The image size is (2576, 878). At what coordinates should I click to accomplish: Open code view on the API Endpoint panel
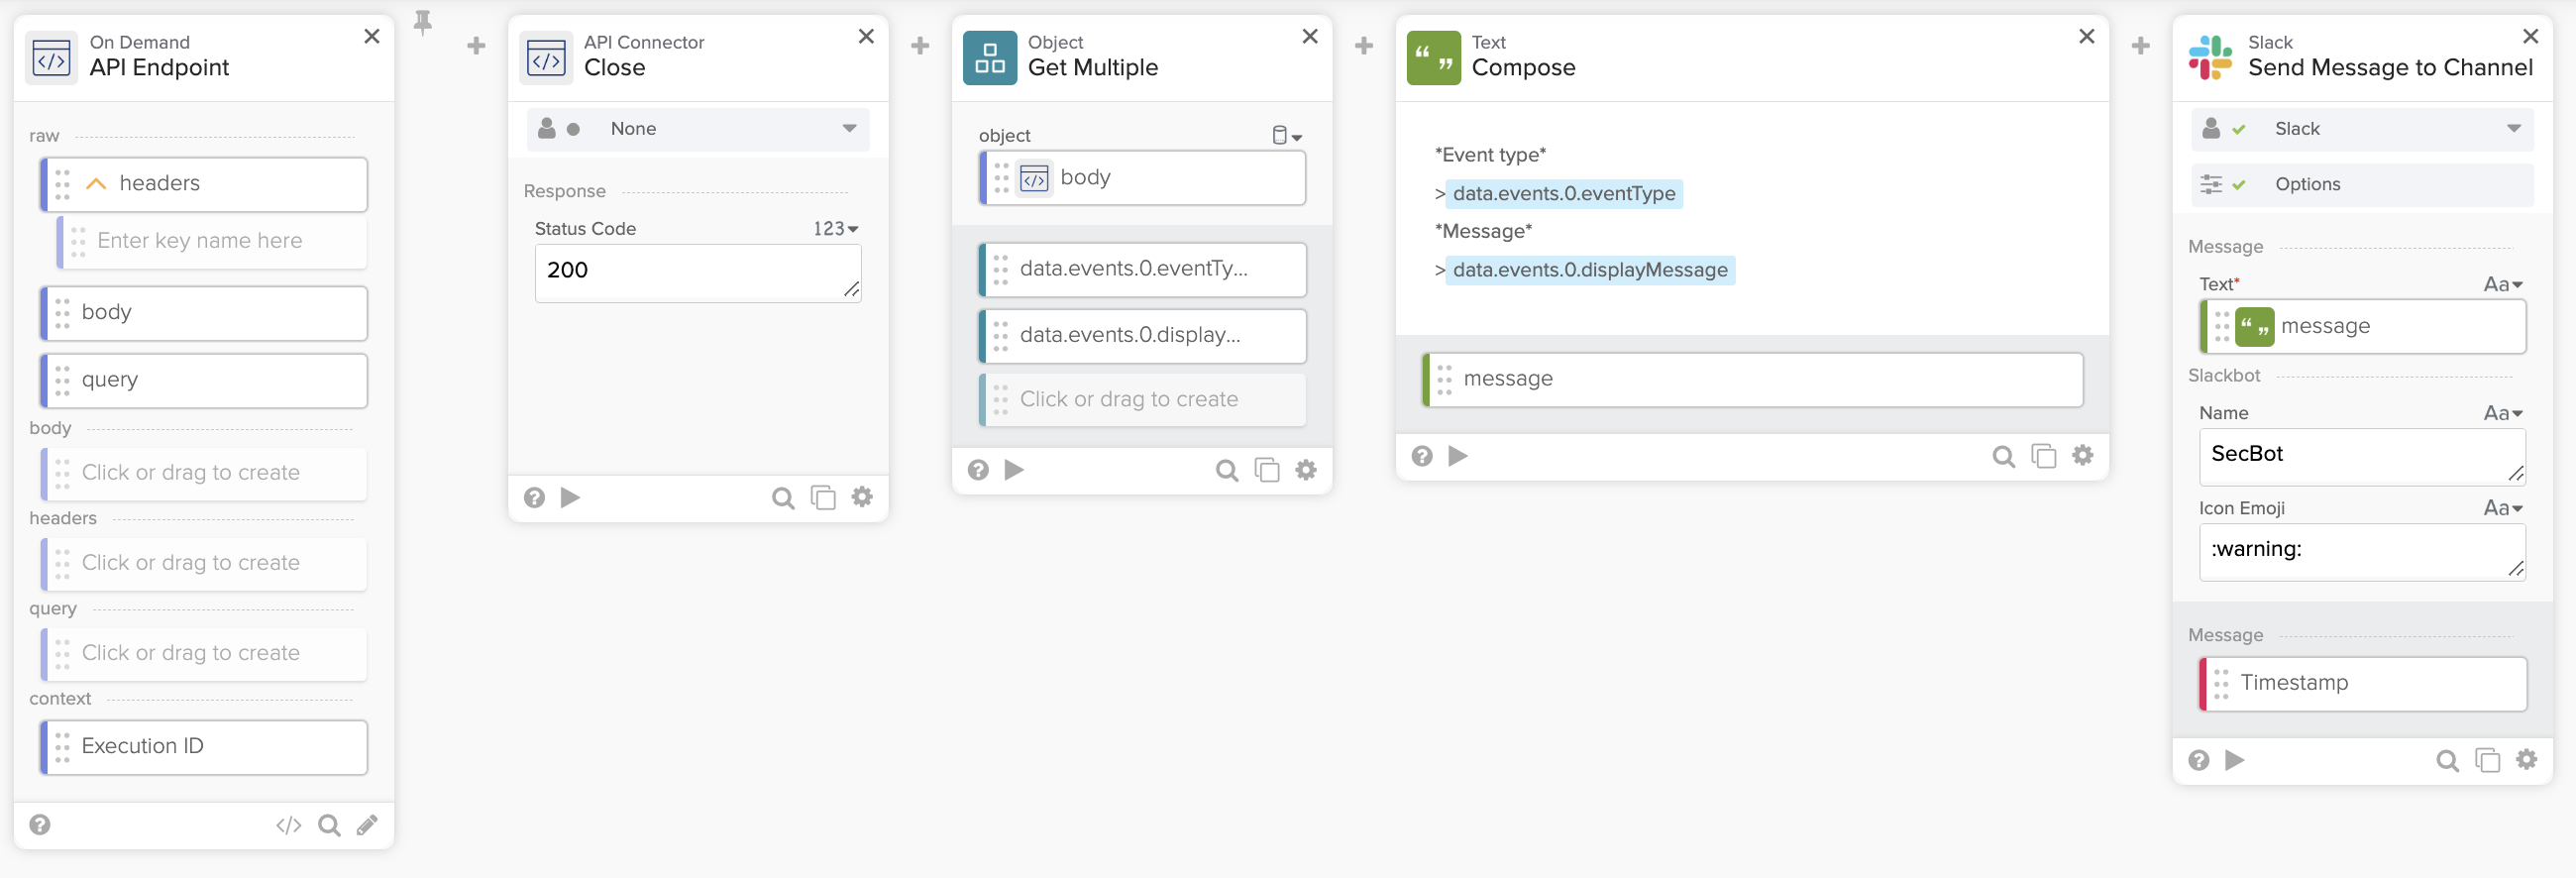(x=288, y=825)
